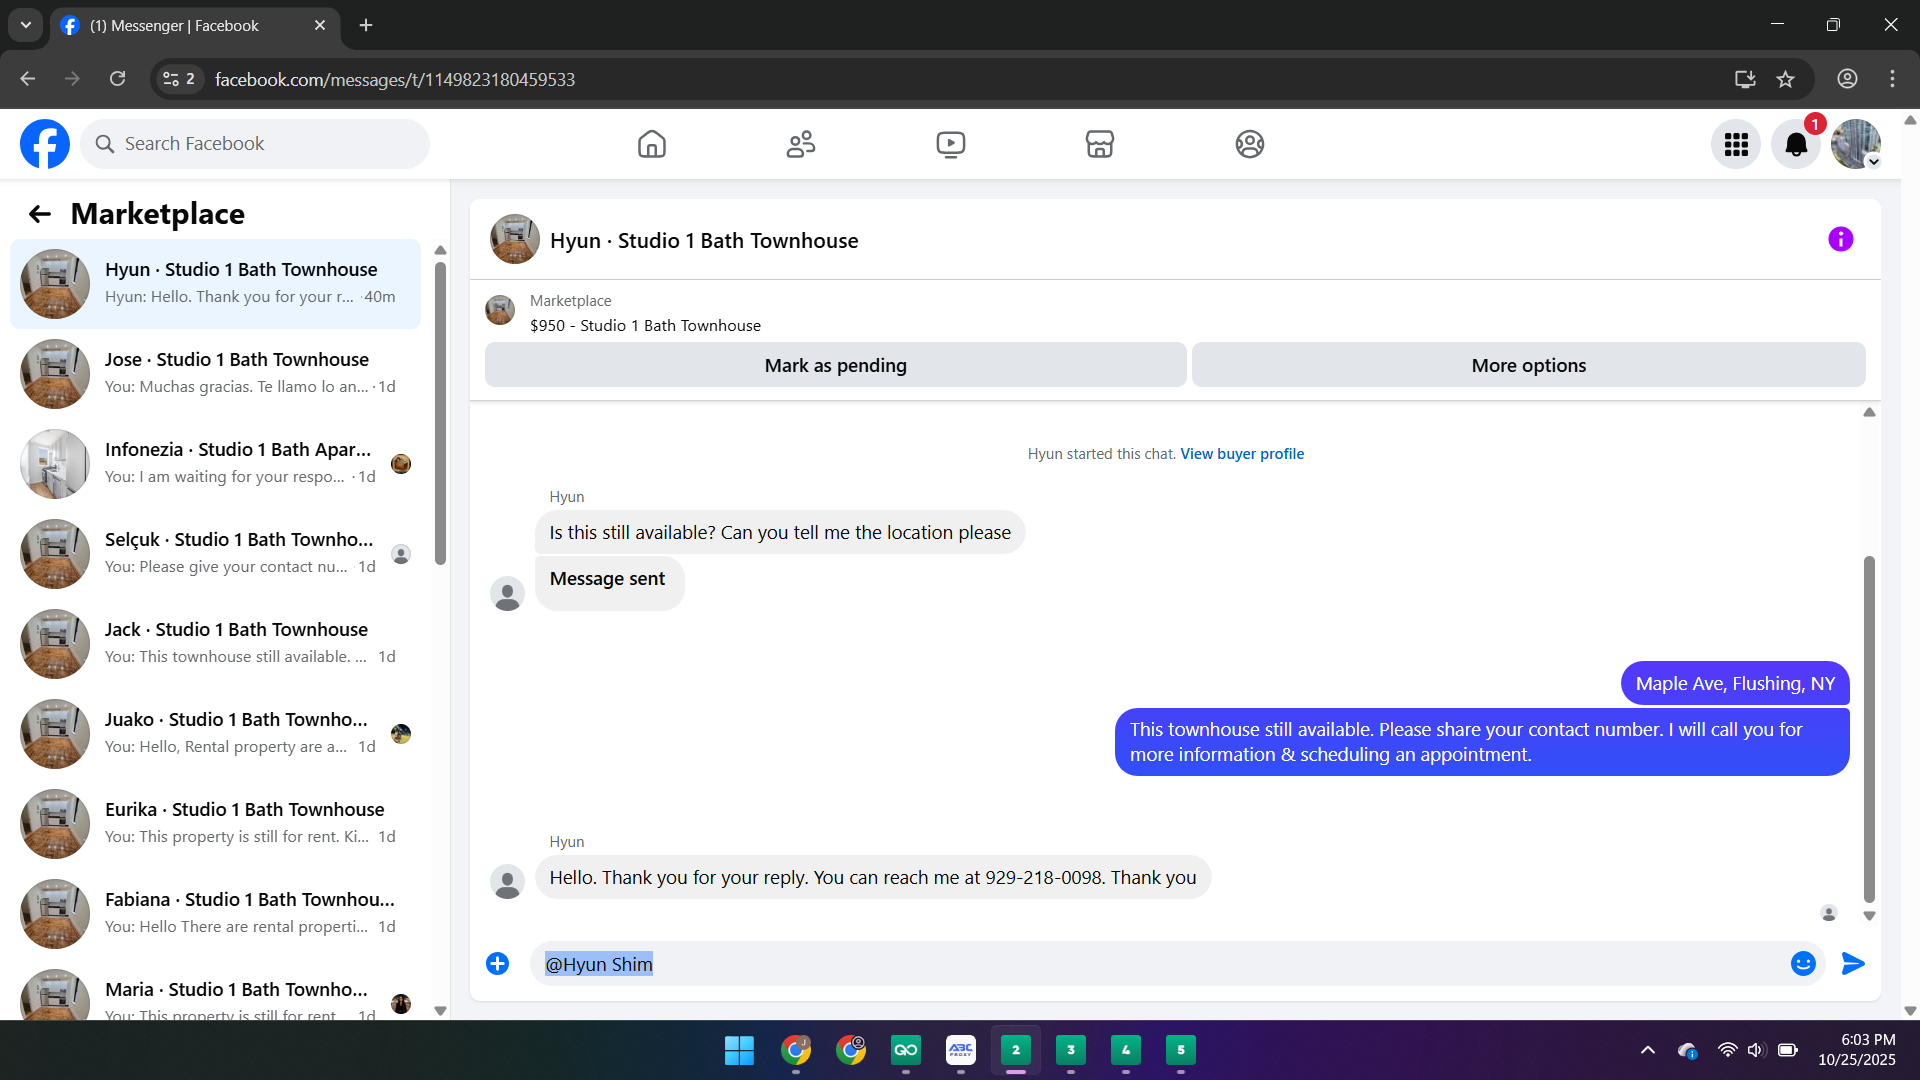The width and height of the screenshot is (1920, 1080).
Task: Click the Mark as pending button
Action: (835, 365)
